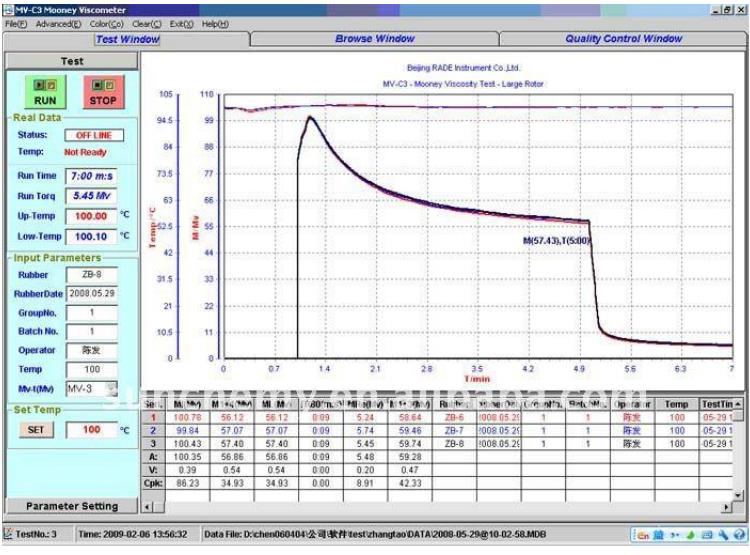Image resolution: width=750 pixels, height=555 pixels.
Task: Open the Color menu
Action: point(106,23)
